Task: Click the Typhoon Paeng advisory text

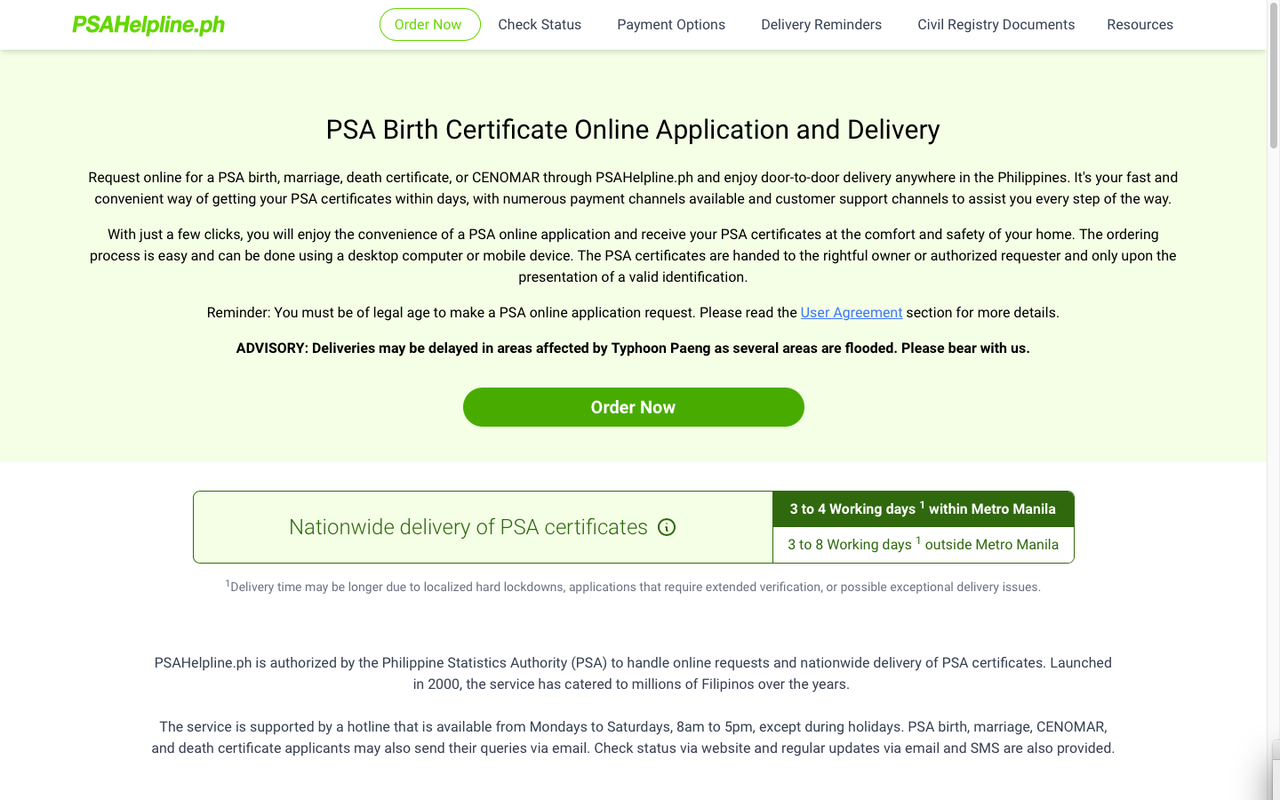Action: coord(633,348)
